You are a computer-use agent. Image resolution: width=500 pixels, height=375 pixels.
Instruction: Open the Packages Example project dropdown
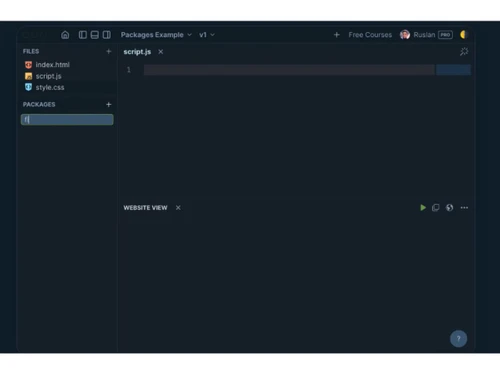156,35
